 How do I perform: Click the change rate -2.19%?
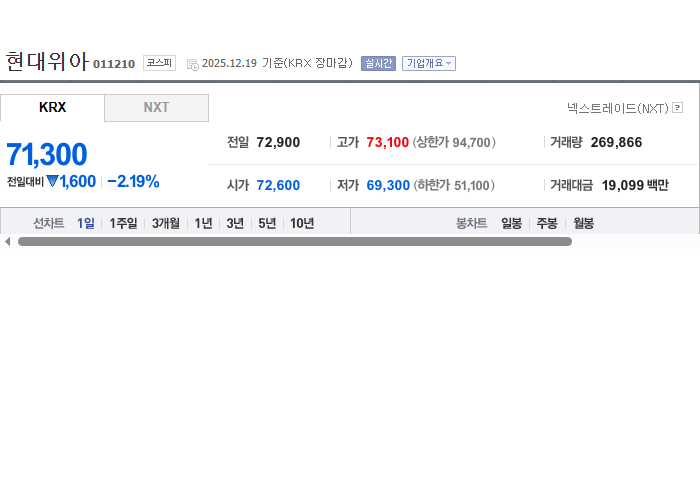coord(133,181)
